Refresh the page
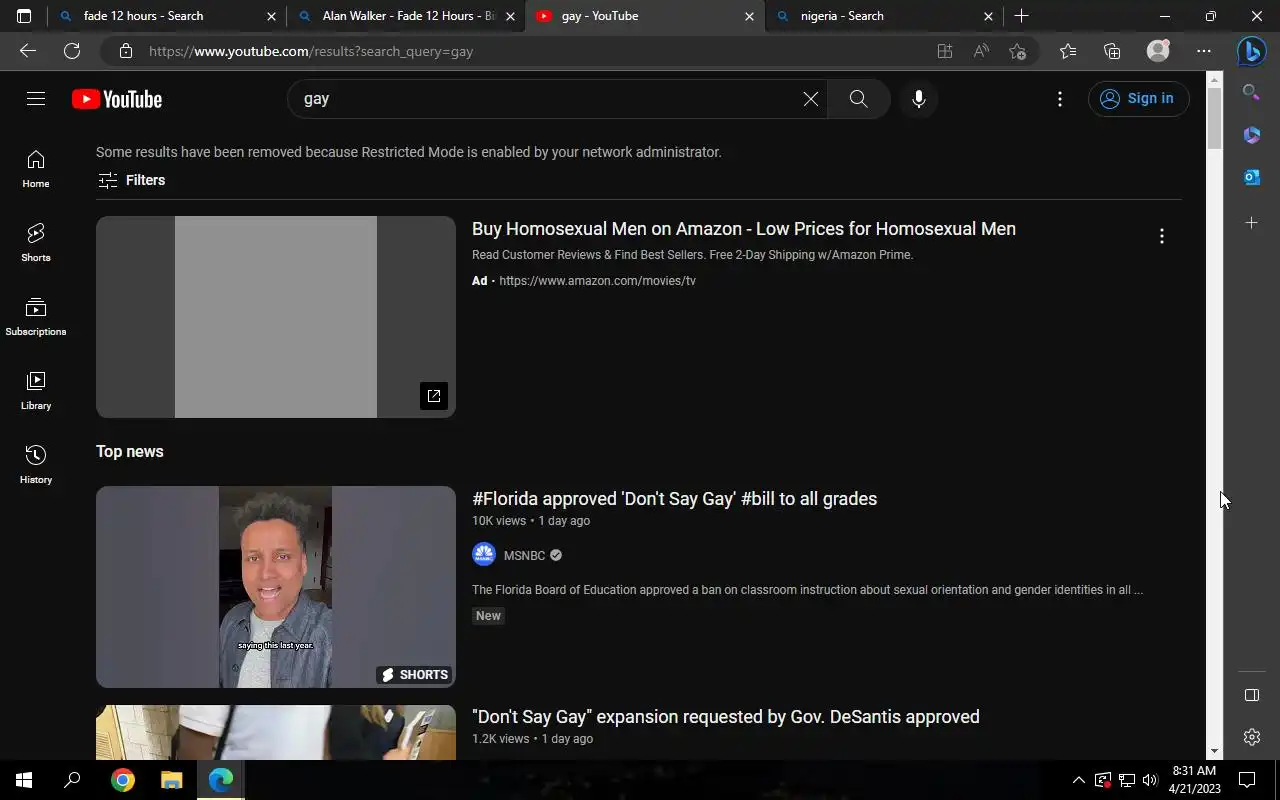The width and height of the screenshot is (1280, 800). tap(72, 51)
